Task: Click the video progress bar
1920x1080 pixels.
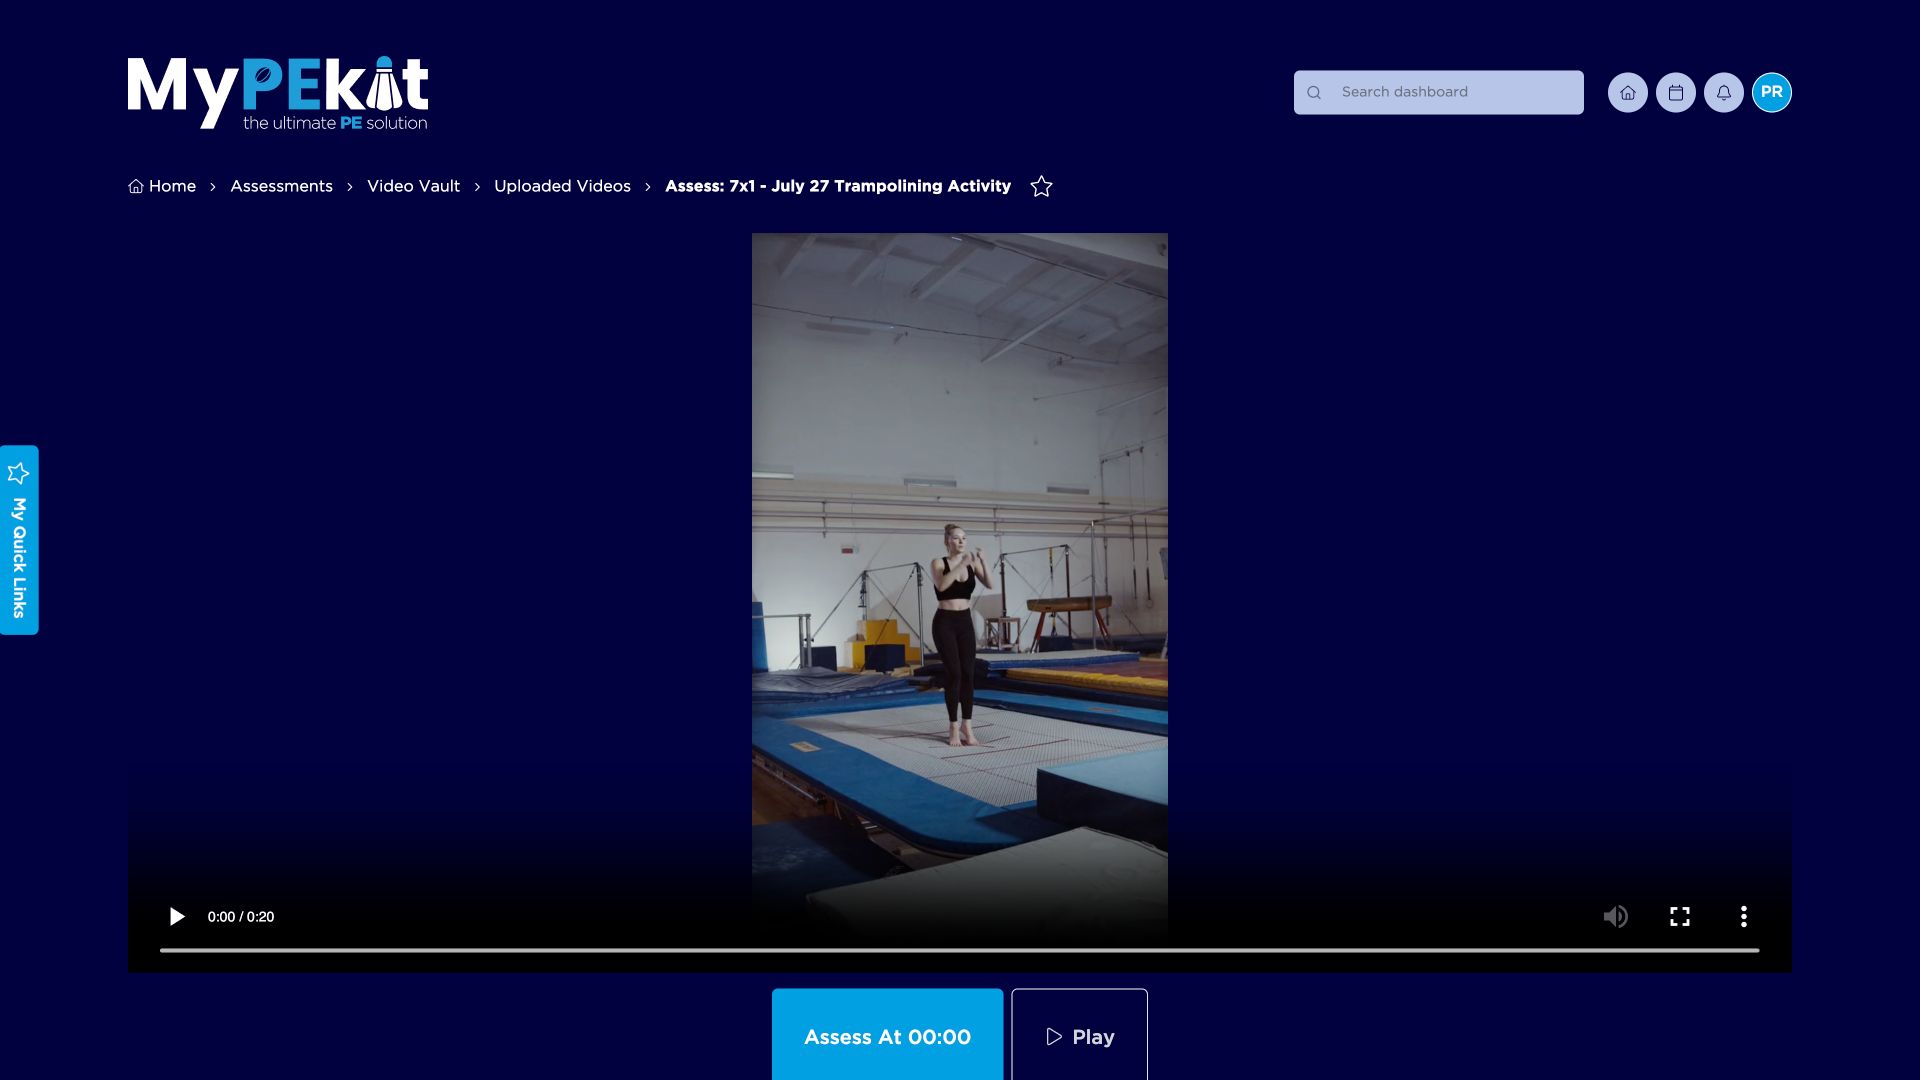Action: pyautogui.click(x=958, y=950)
